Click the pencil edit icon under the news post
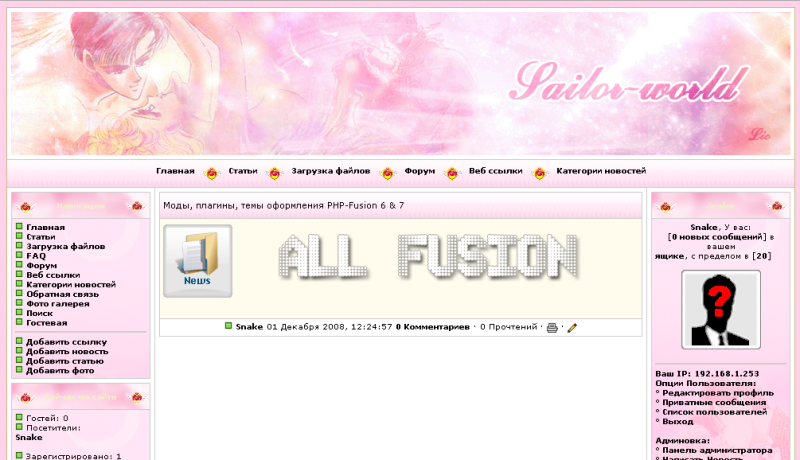Screen dimensions: 800x460 click(572, 328)
